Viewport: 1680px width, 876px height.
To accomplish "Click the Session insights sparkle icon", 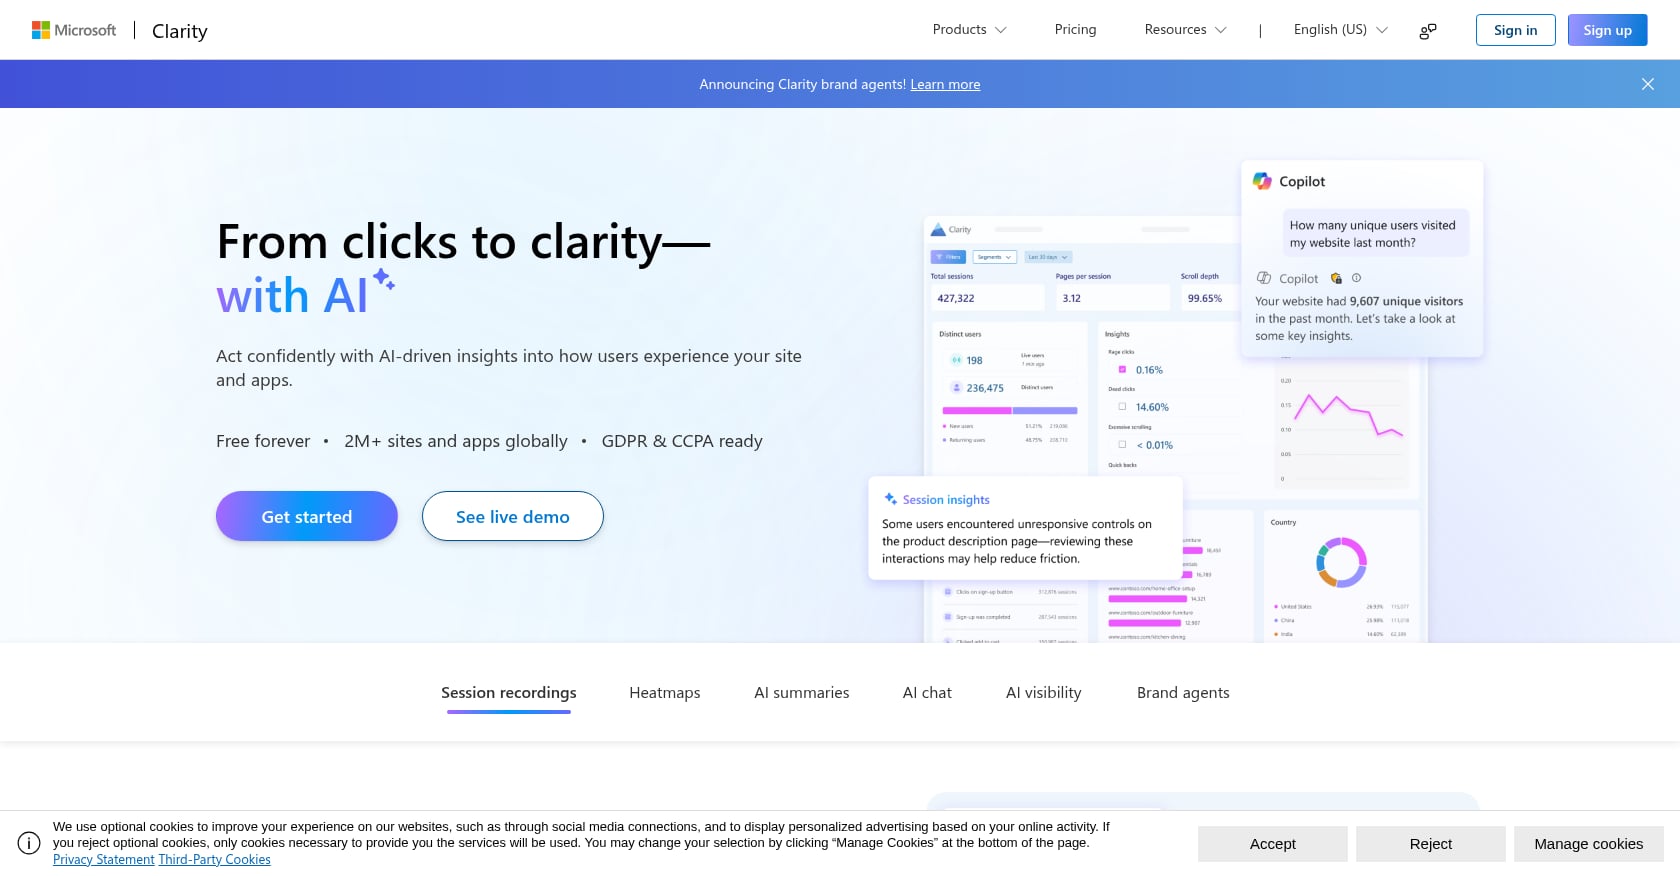I will coord(890,499).
